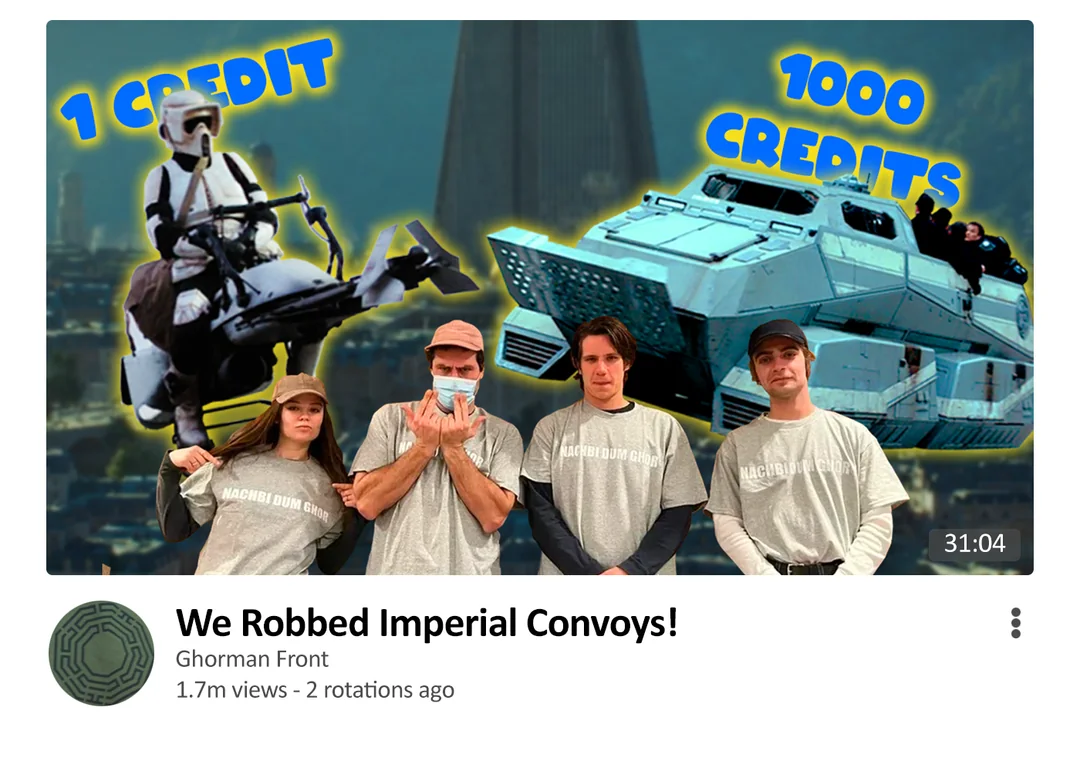Click the "2 rotations ago" upload date

pos(380,690)
